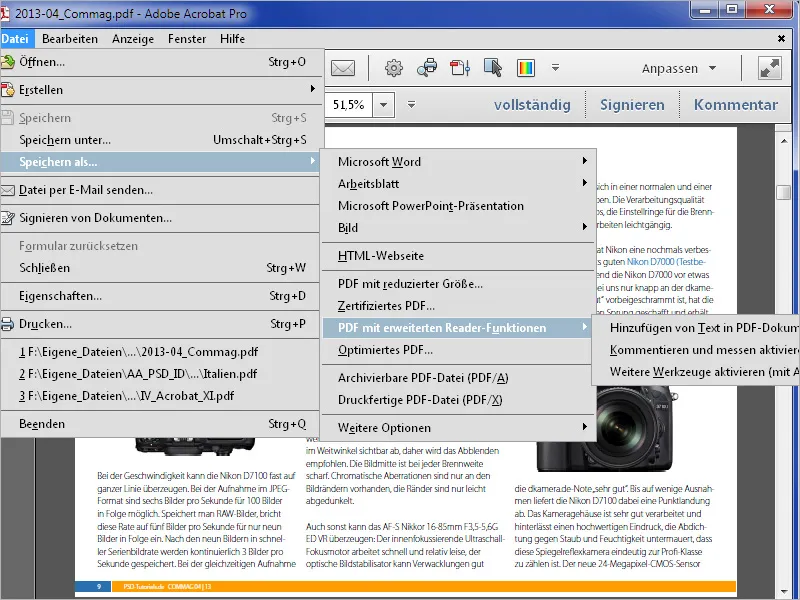This screenshot has height=600, width=800.
Task: Open the Fenster menu
Action: [187, 39]
